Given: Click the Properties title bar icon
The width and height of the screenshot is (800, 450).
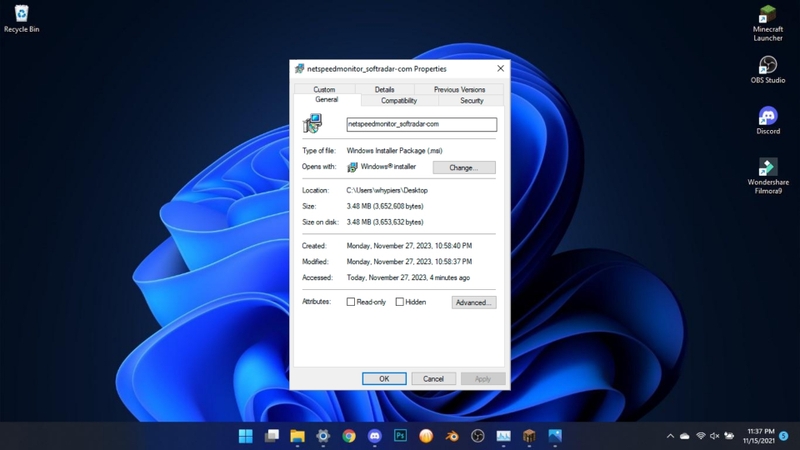Looking at the screenshot, I should point(299,68).
